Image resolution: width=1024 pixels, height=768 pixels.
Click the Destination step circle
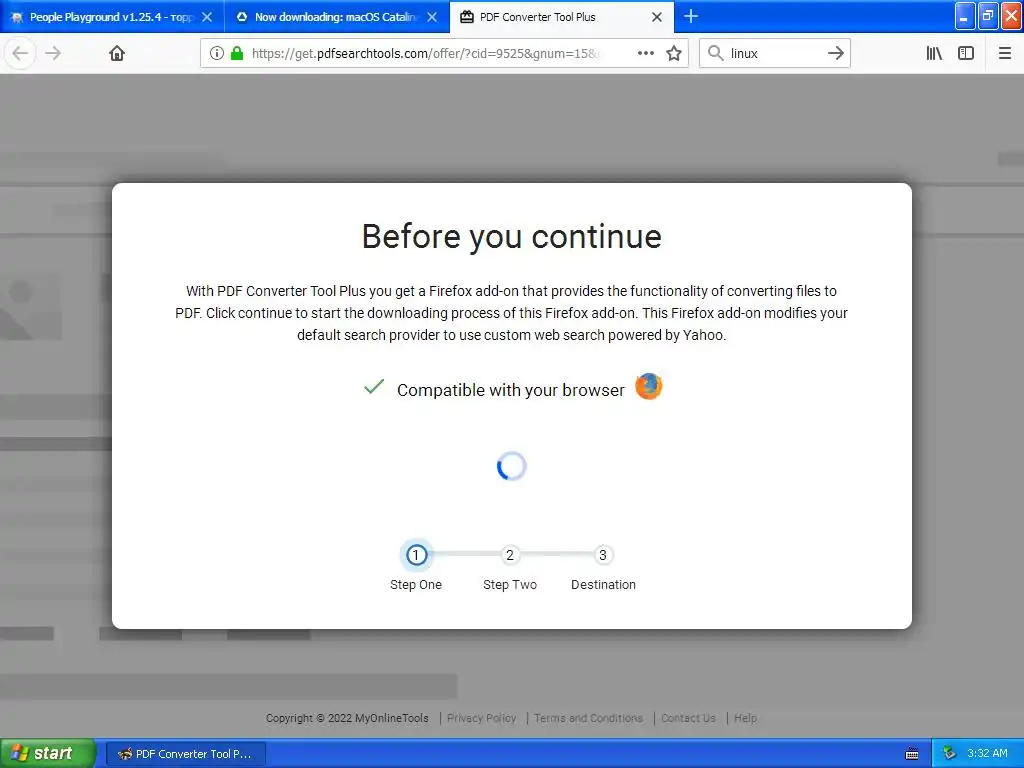pos(603,555)
